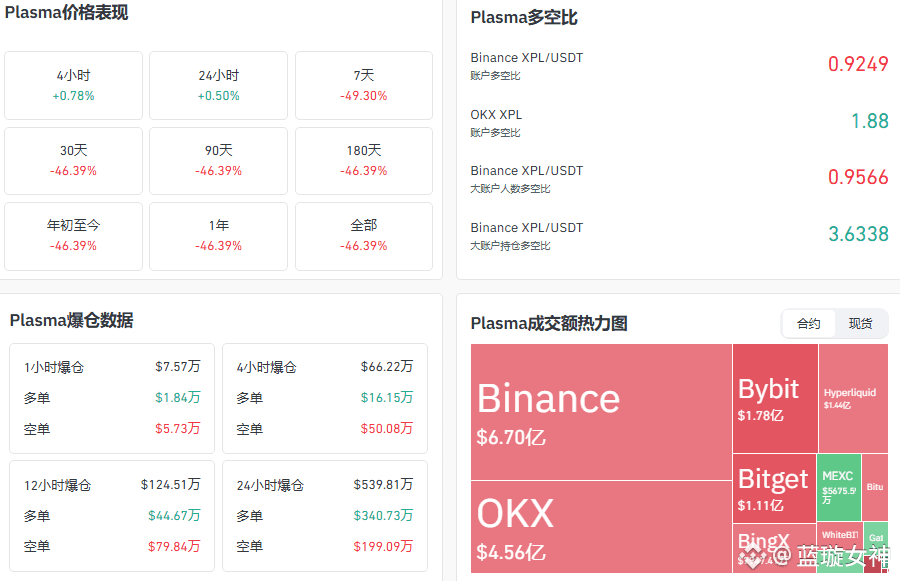Click the Binance heatmap block

[601, 412]
